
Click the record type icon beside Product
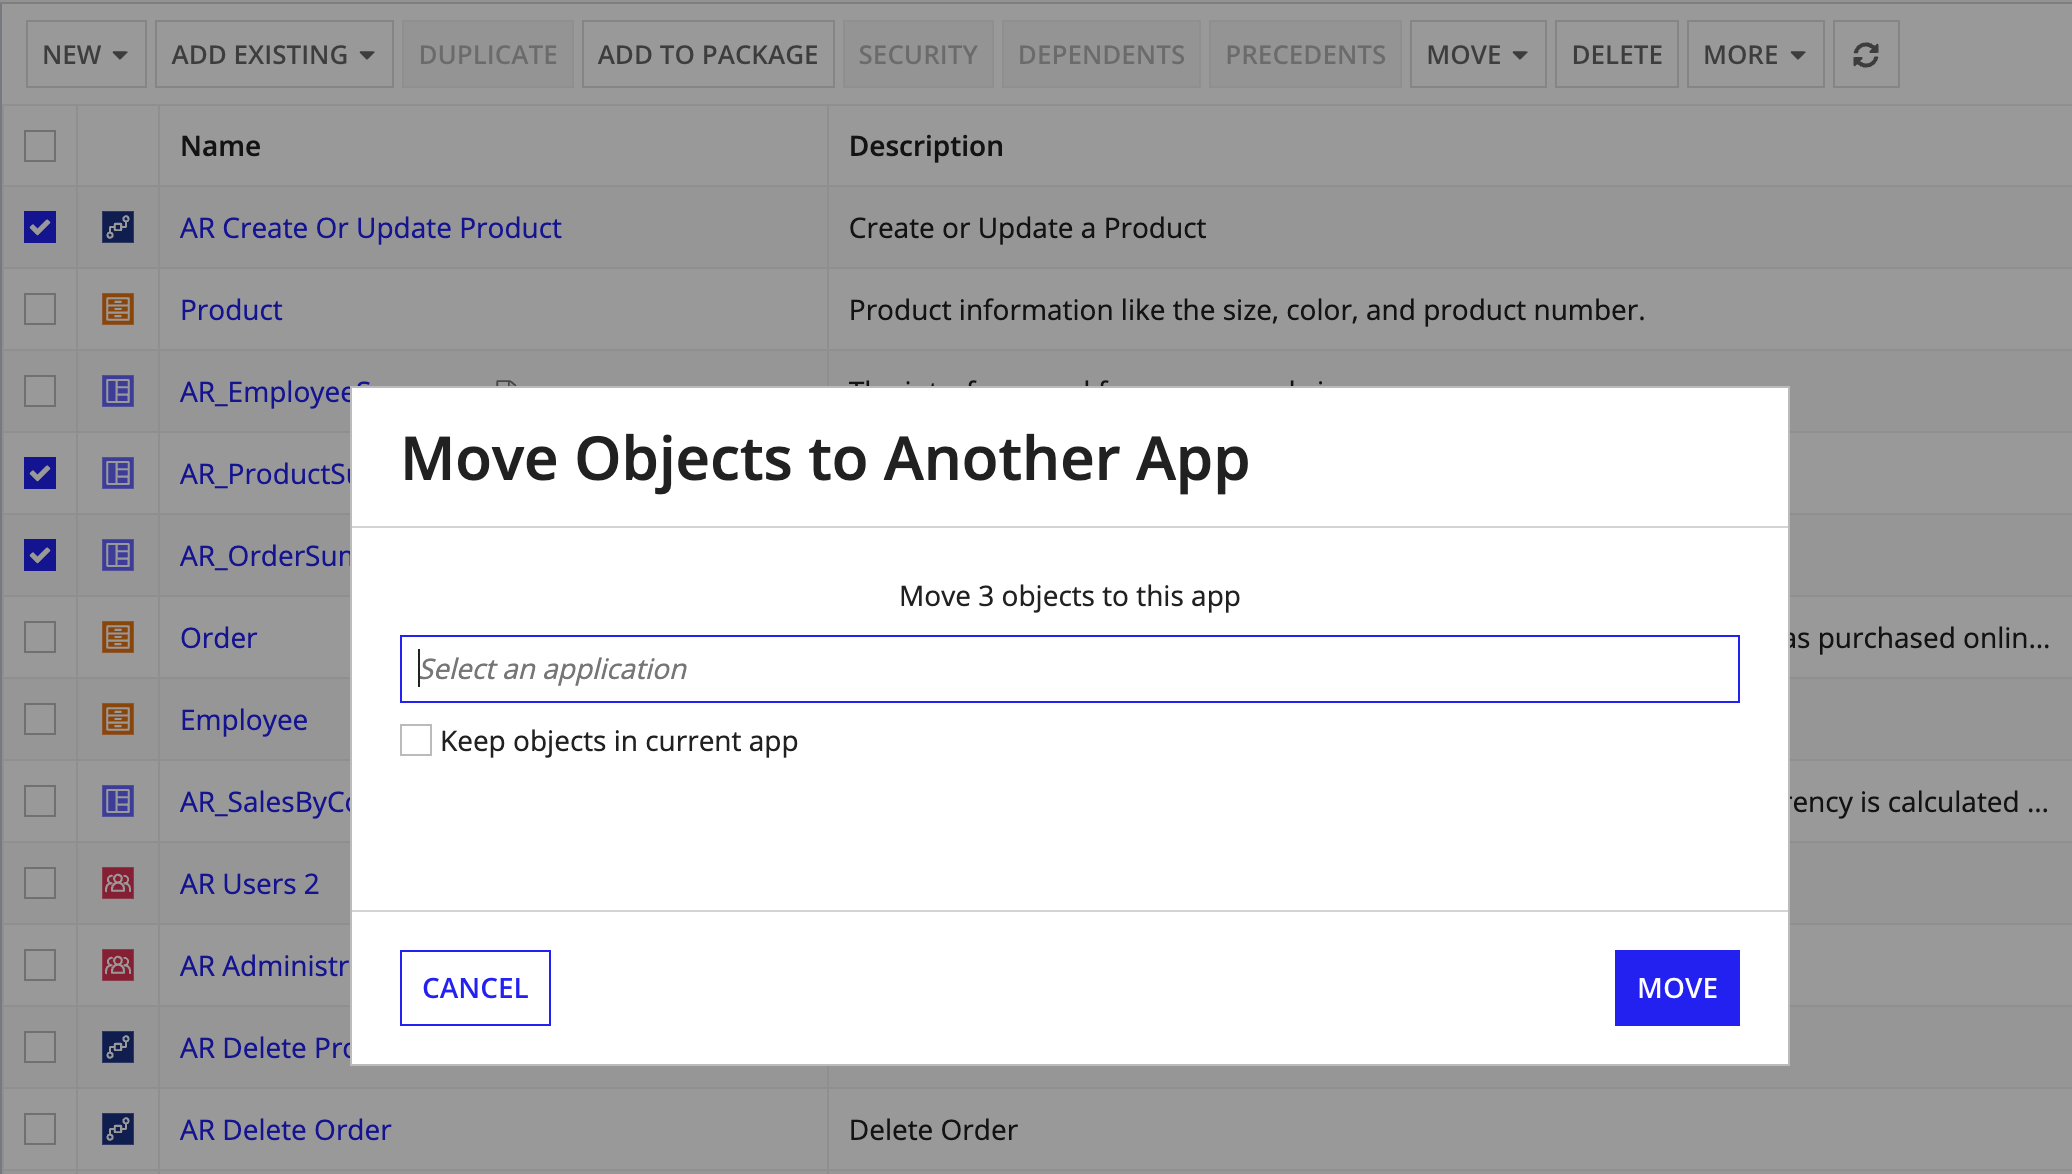(118, 310)
